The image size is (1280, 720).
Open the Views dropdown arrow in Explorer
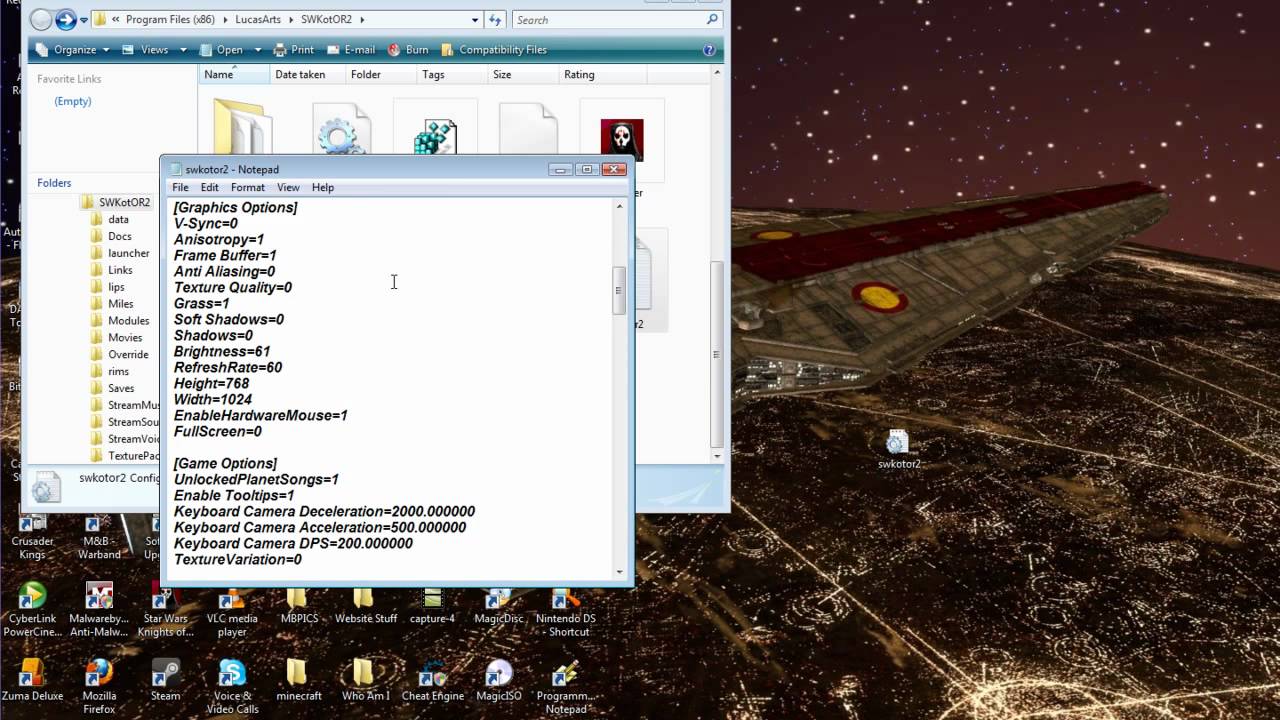tap(184, 50)
